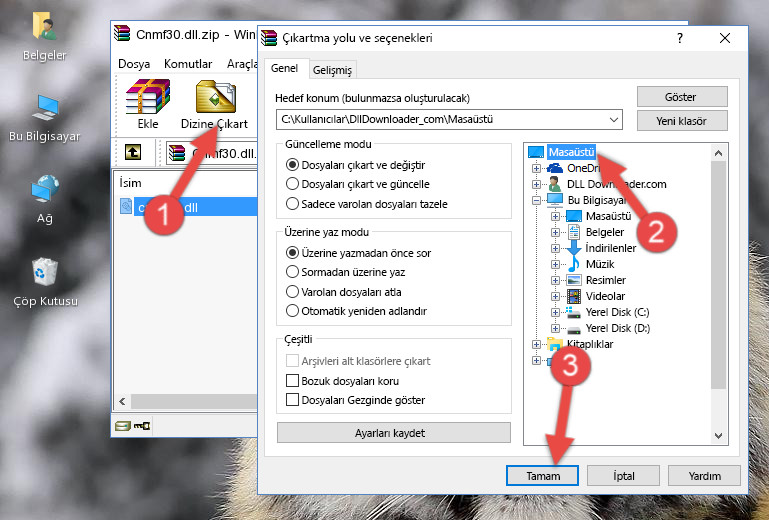Expand Masaüstü under Bu Bilgisayar
The image size is (769, 520).
[555, 216]
